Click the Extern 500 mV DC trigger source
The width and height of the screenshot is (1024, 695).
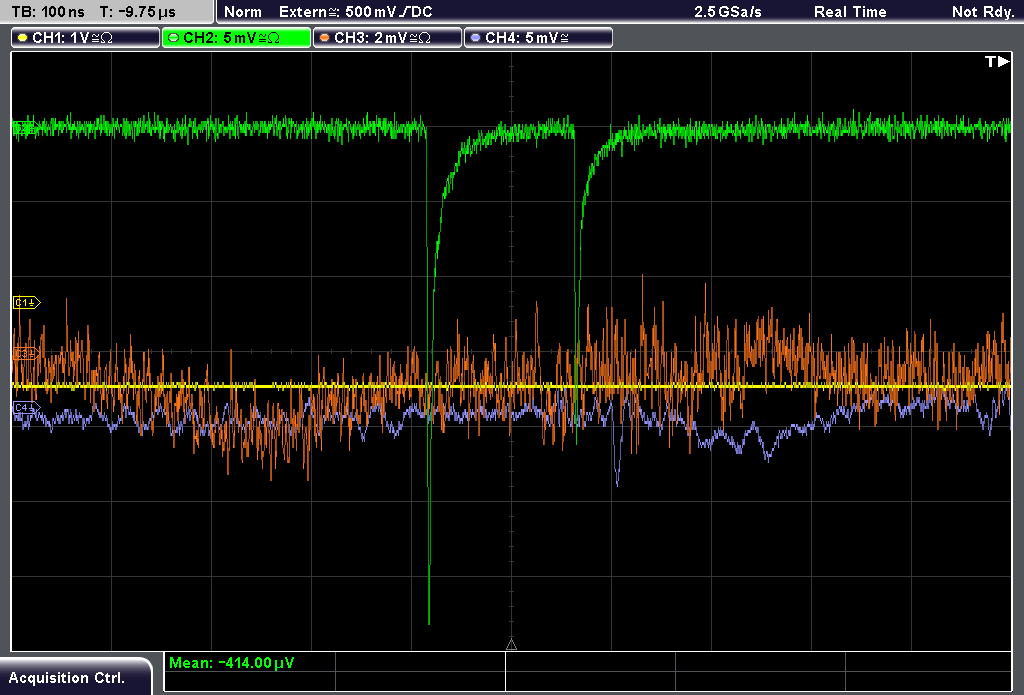[x=356, y=12]
